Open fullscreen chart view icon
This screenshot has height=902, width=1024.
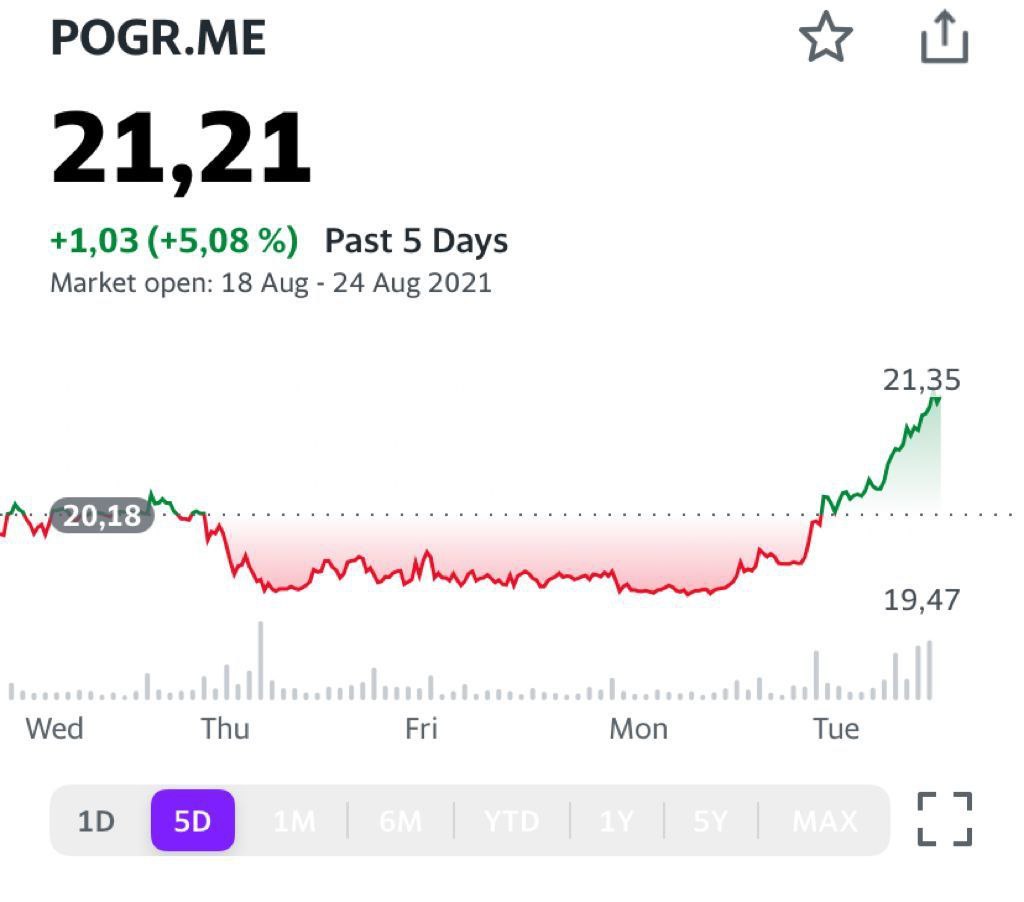click(x=945, y=820)
